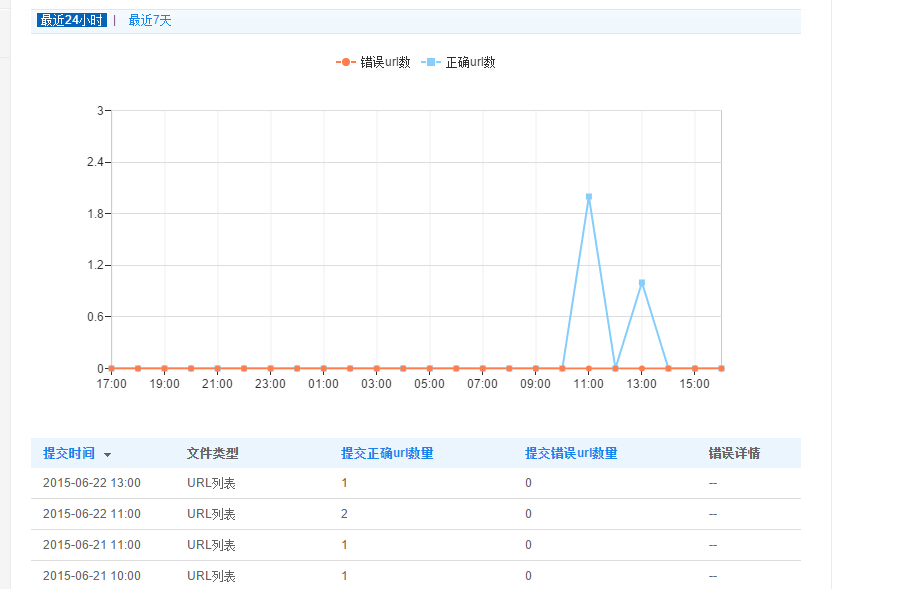Click orange data point at 17:00
Screen dimensions: 897x589
tap(112, 368)
